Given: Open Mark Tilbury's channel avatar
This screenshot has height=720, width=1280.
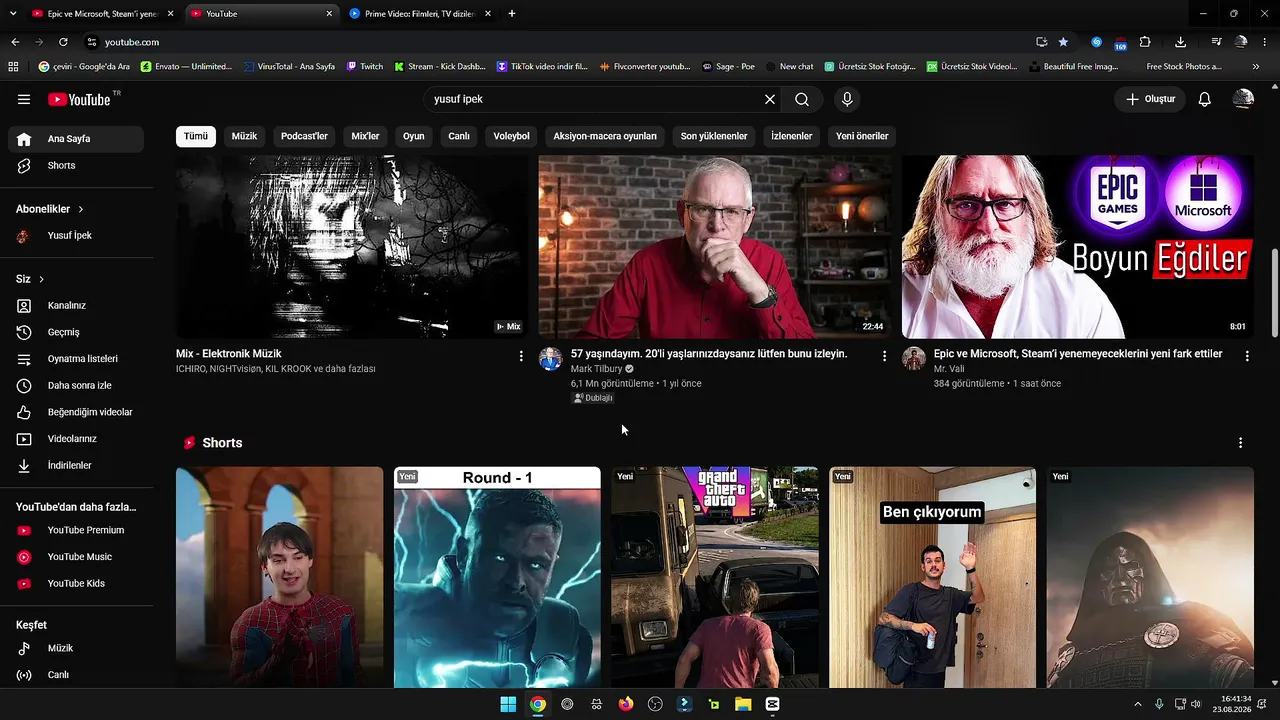Looking at the screenshot, I should tap(550, 359).
